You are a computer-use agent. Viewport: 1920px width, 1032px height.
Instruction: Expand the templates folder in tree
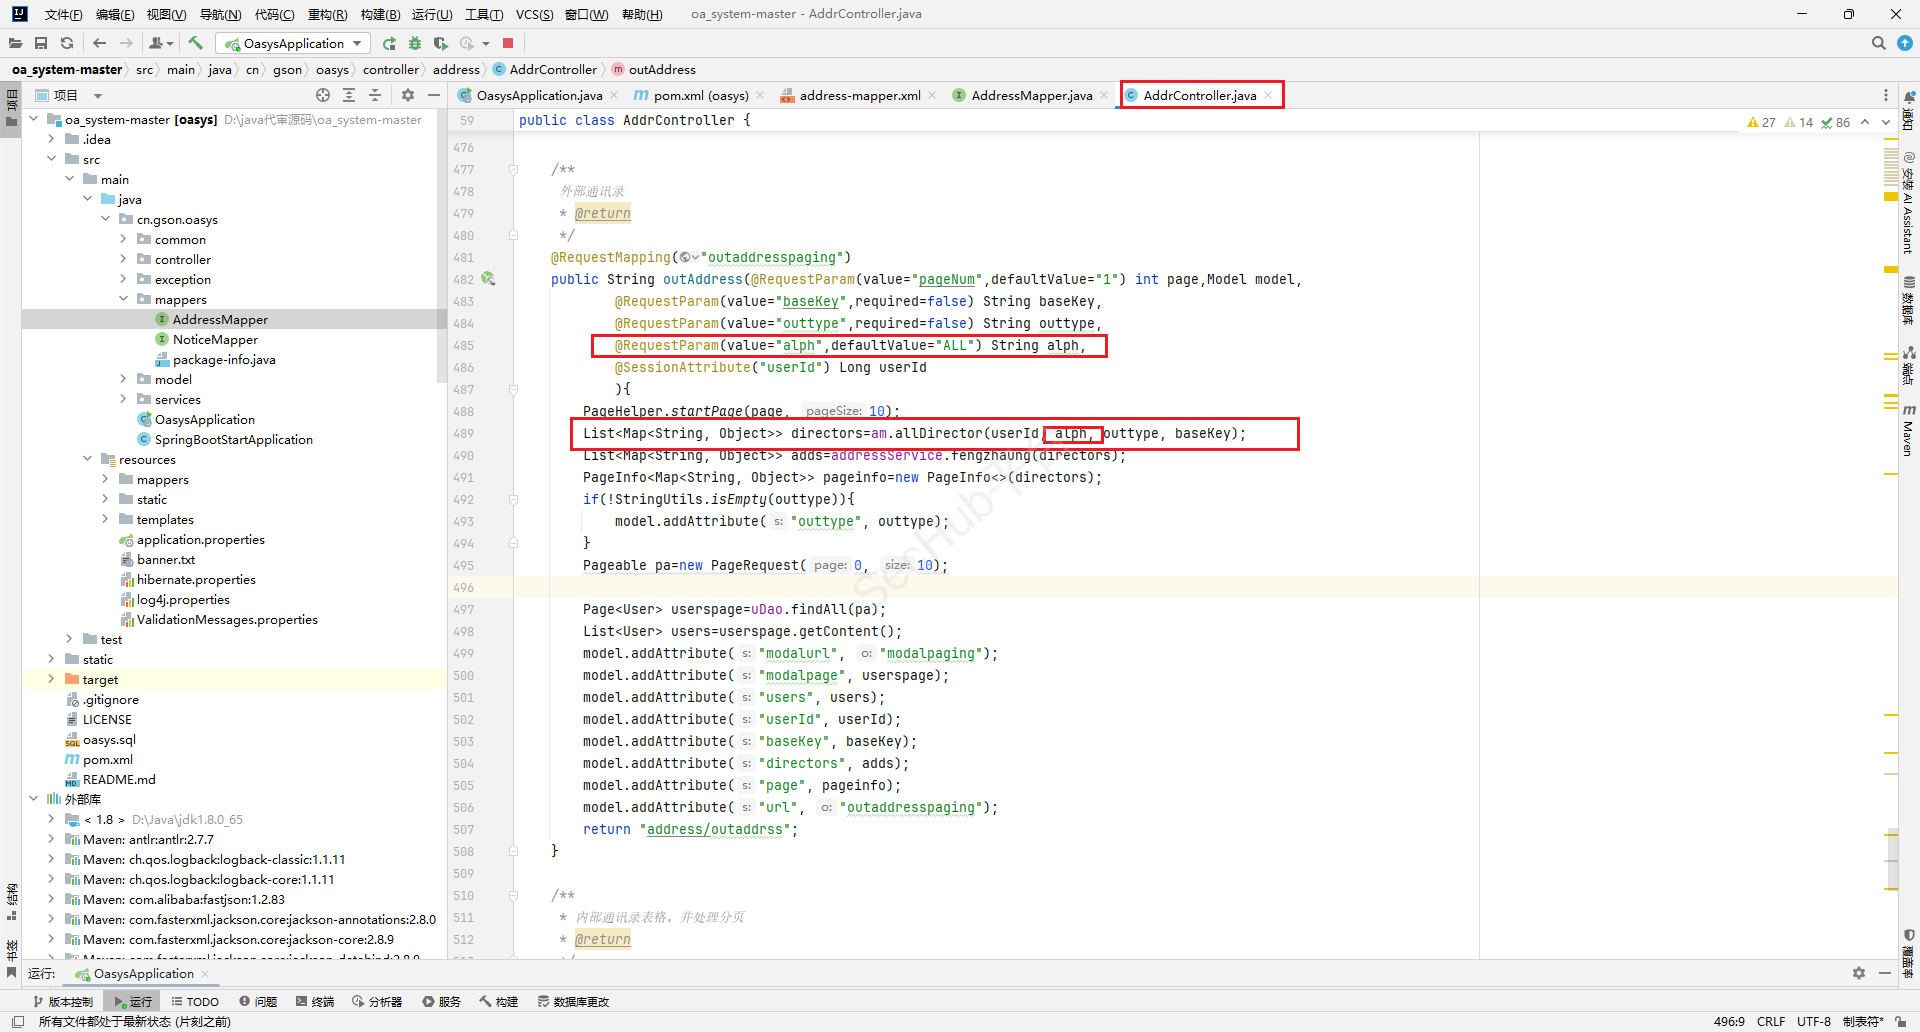[x=105, y=519]
